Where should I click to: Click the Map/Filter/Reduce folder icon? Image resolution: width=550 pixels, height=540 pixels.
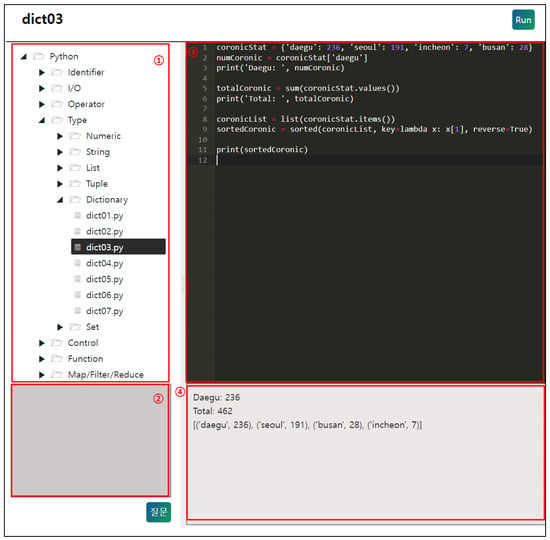coord(57,374)
